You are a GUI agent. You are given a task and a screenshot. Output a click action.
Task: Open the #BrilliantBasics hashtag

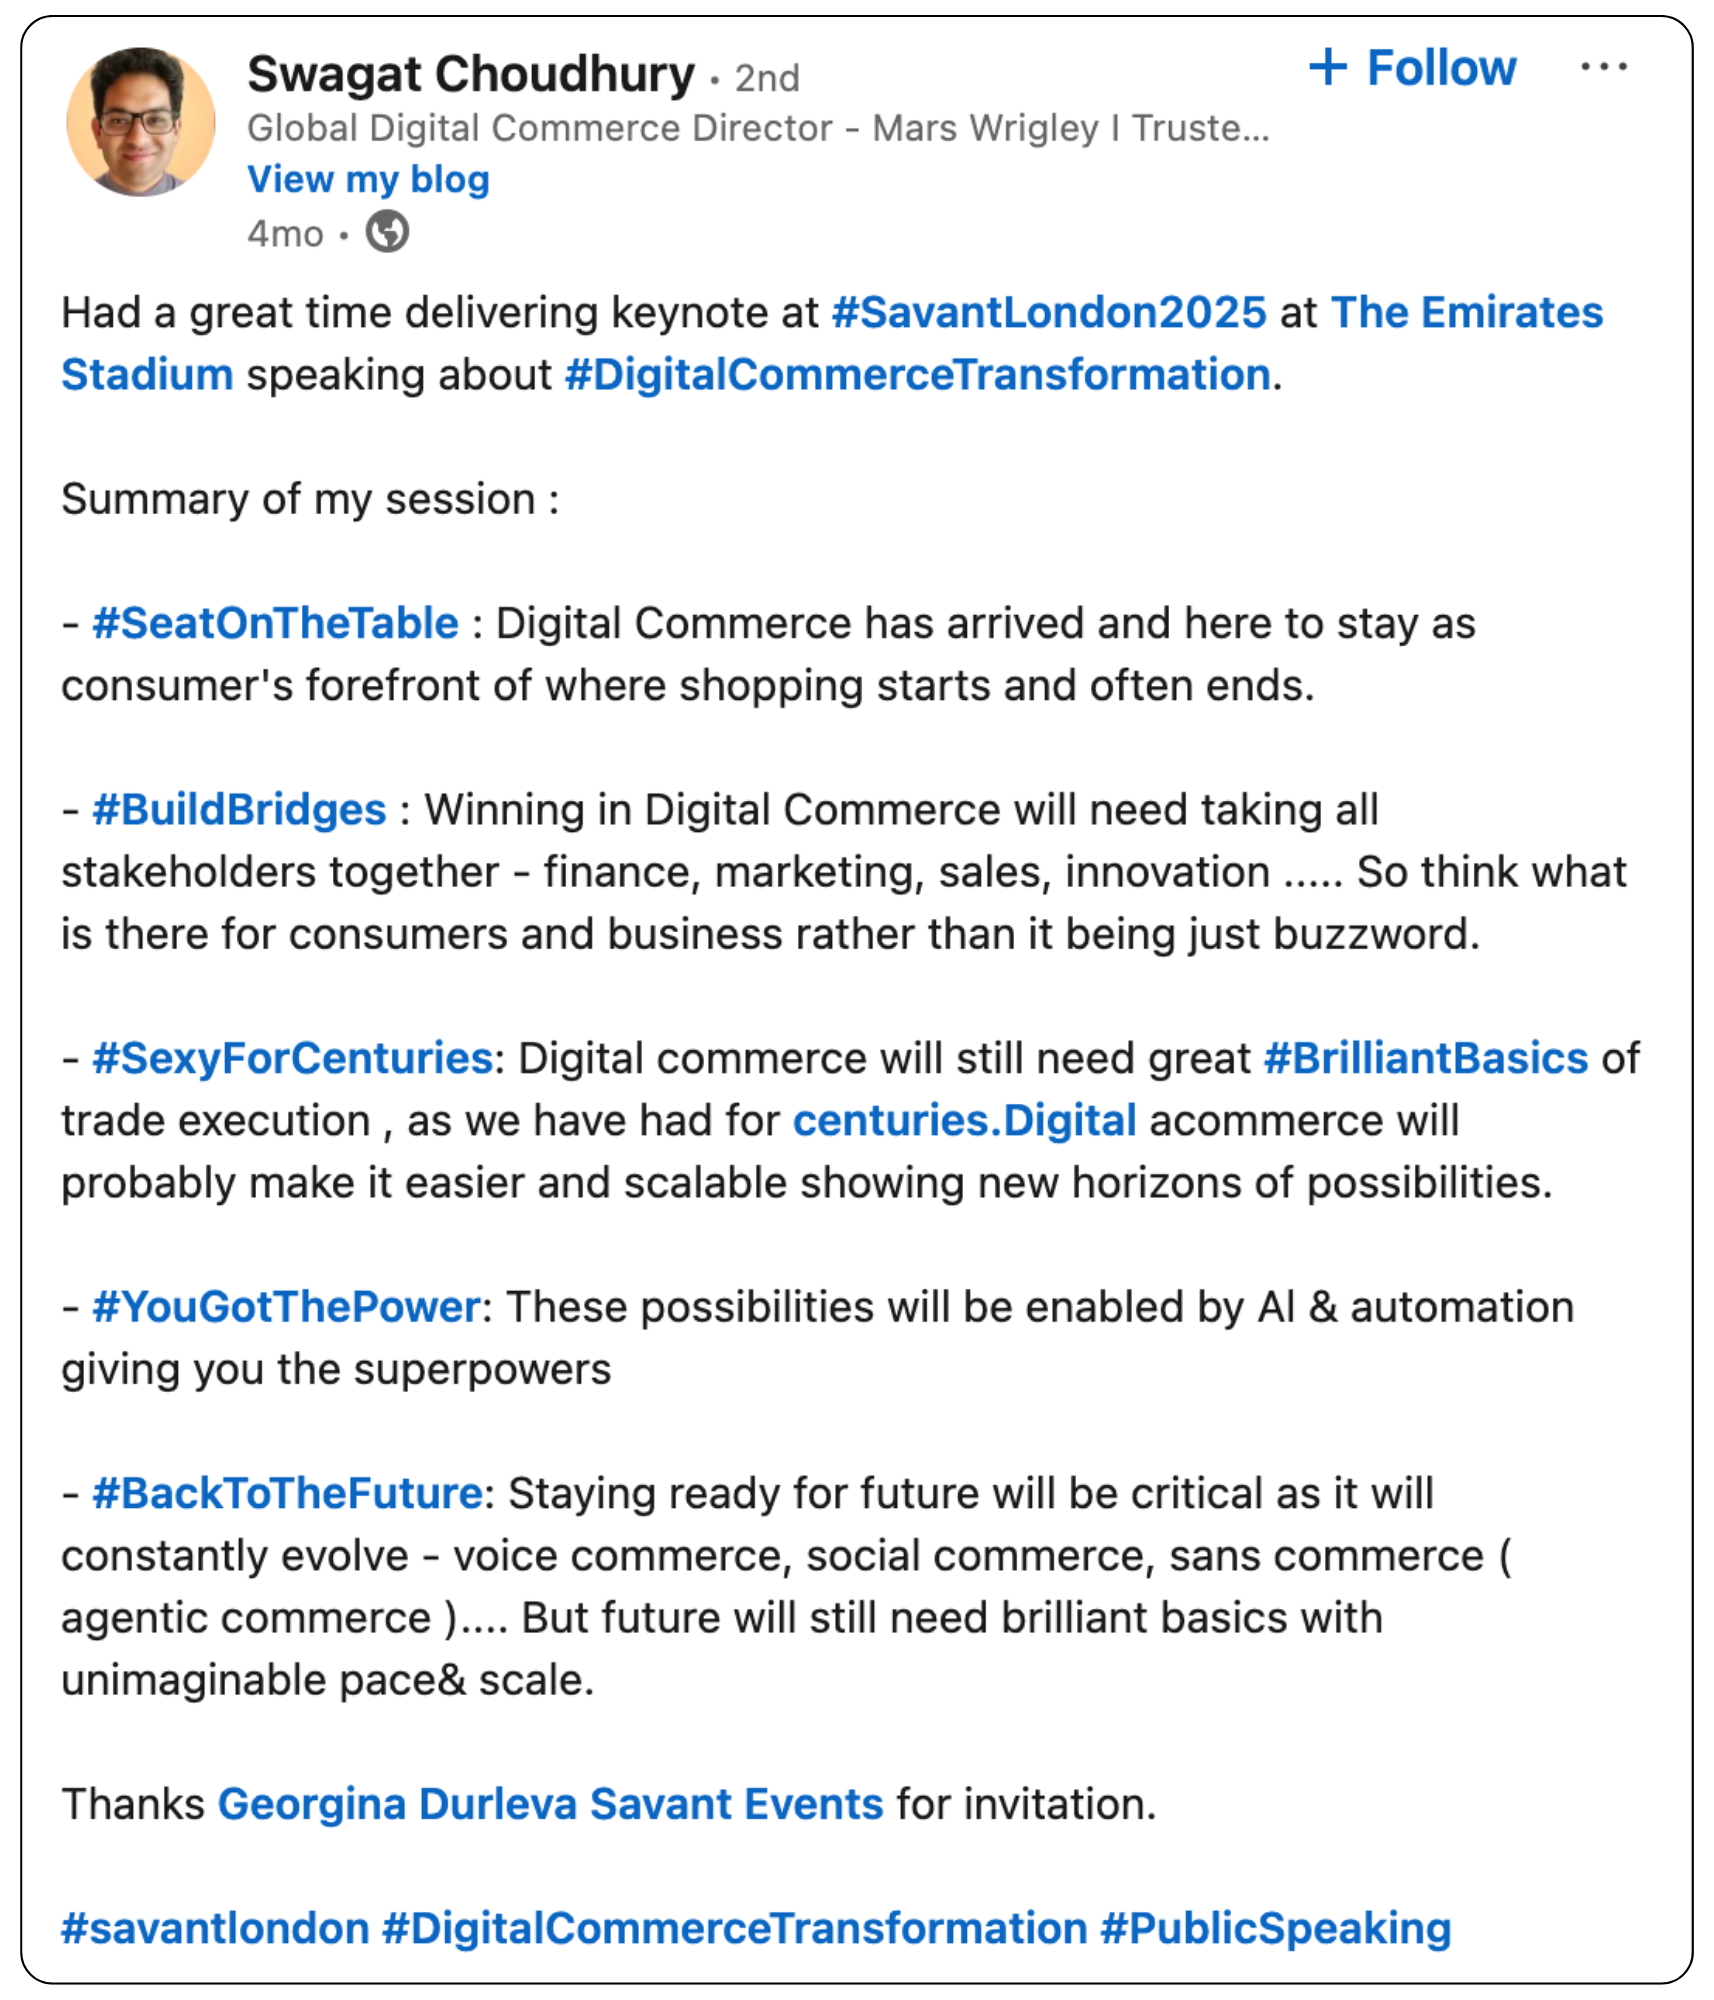(x=1426, y=1058)
